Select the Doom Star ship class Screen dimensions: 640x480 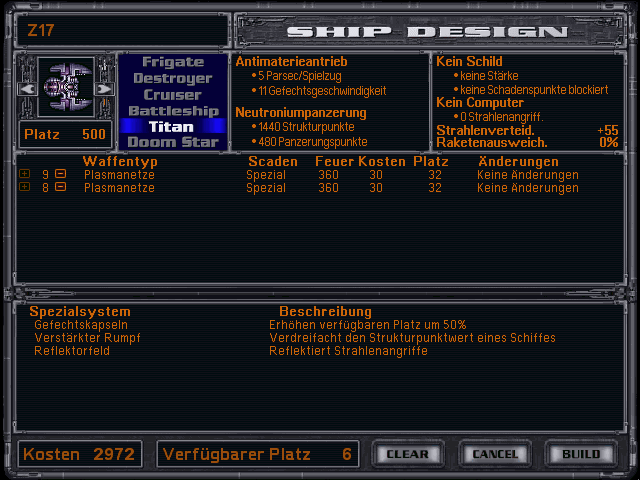(172, 142)
